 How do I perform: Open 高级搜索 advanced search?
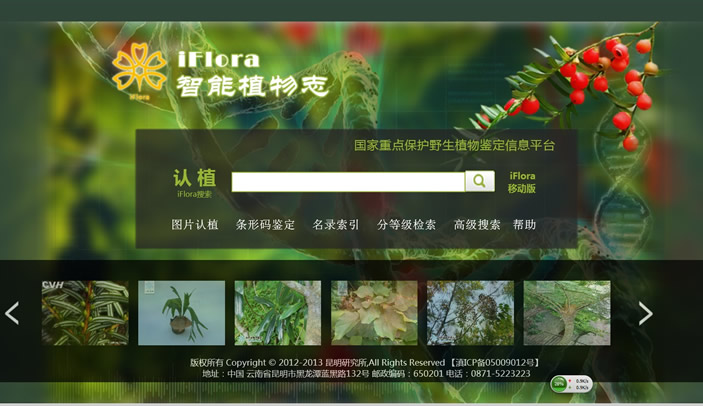pyautogui.click(x=476, y=225)
